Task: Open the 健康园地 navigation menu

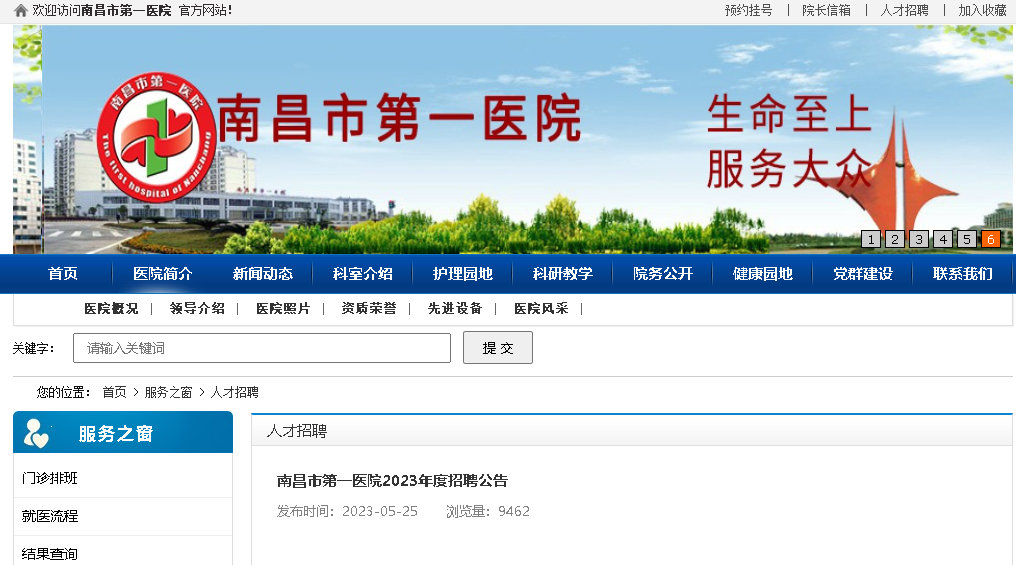Action: [763, 273]
